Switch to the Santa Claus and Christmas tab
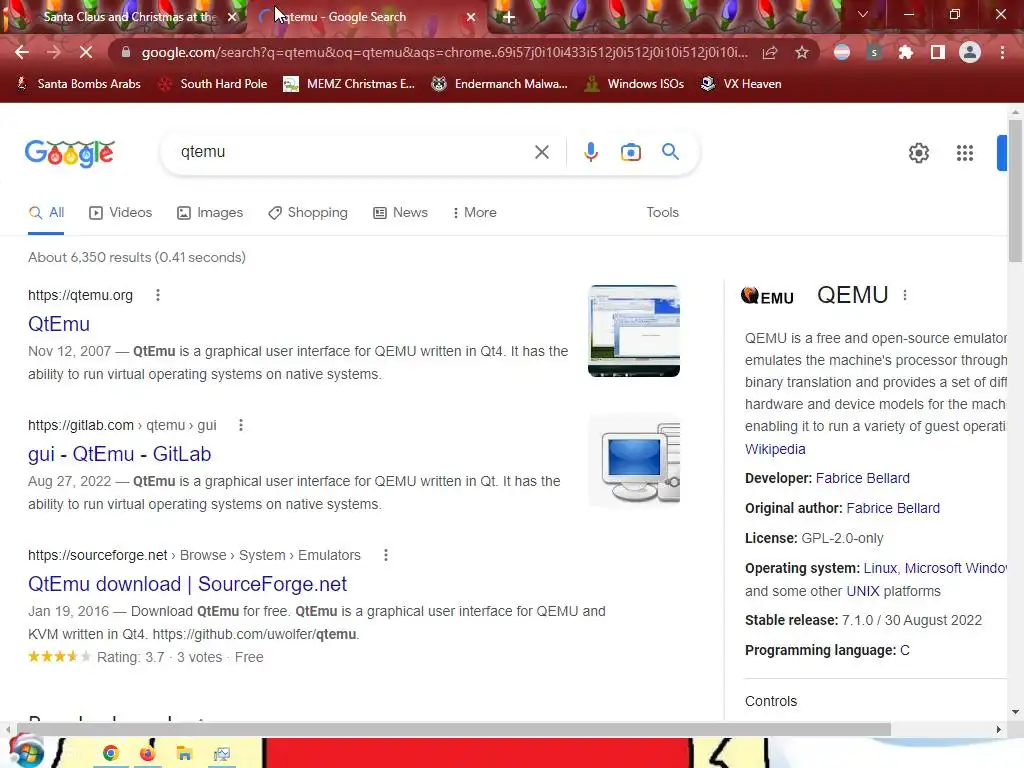This screenshot has width=1024, height=768. [x=124, y=17]
